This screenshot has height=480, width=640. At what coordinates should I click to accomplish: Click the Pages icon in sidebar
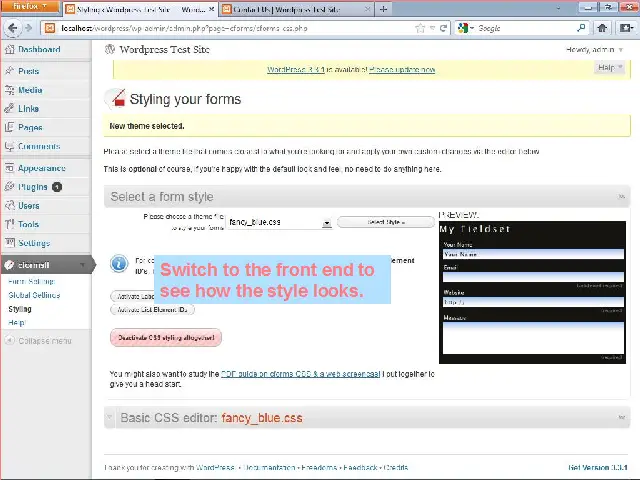click(x=9, y=127)
